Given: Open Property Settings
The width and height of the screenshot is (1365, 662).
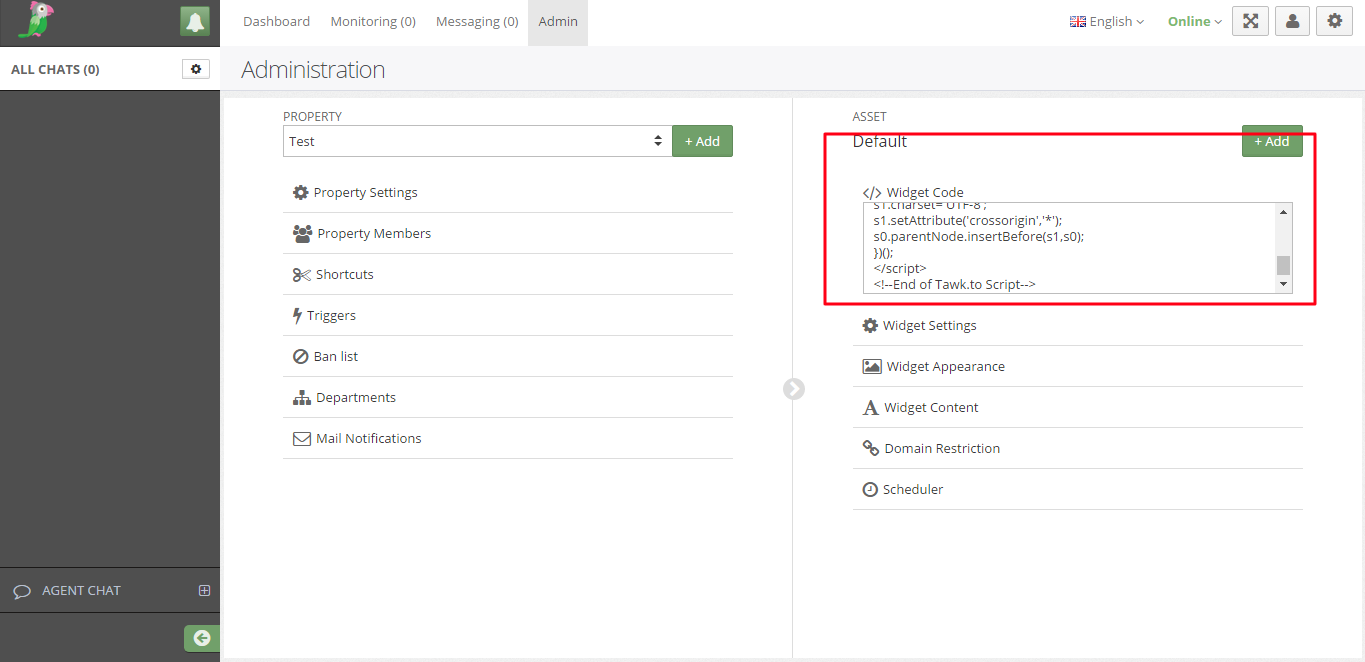Looking at the screenshot, I should pyautogui.click(x=508, y=192).
